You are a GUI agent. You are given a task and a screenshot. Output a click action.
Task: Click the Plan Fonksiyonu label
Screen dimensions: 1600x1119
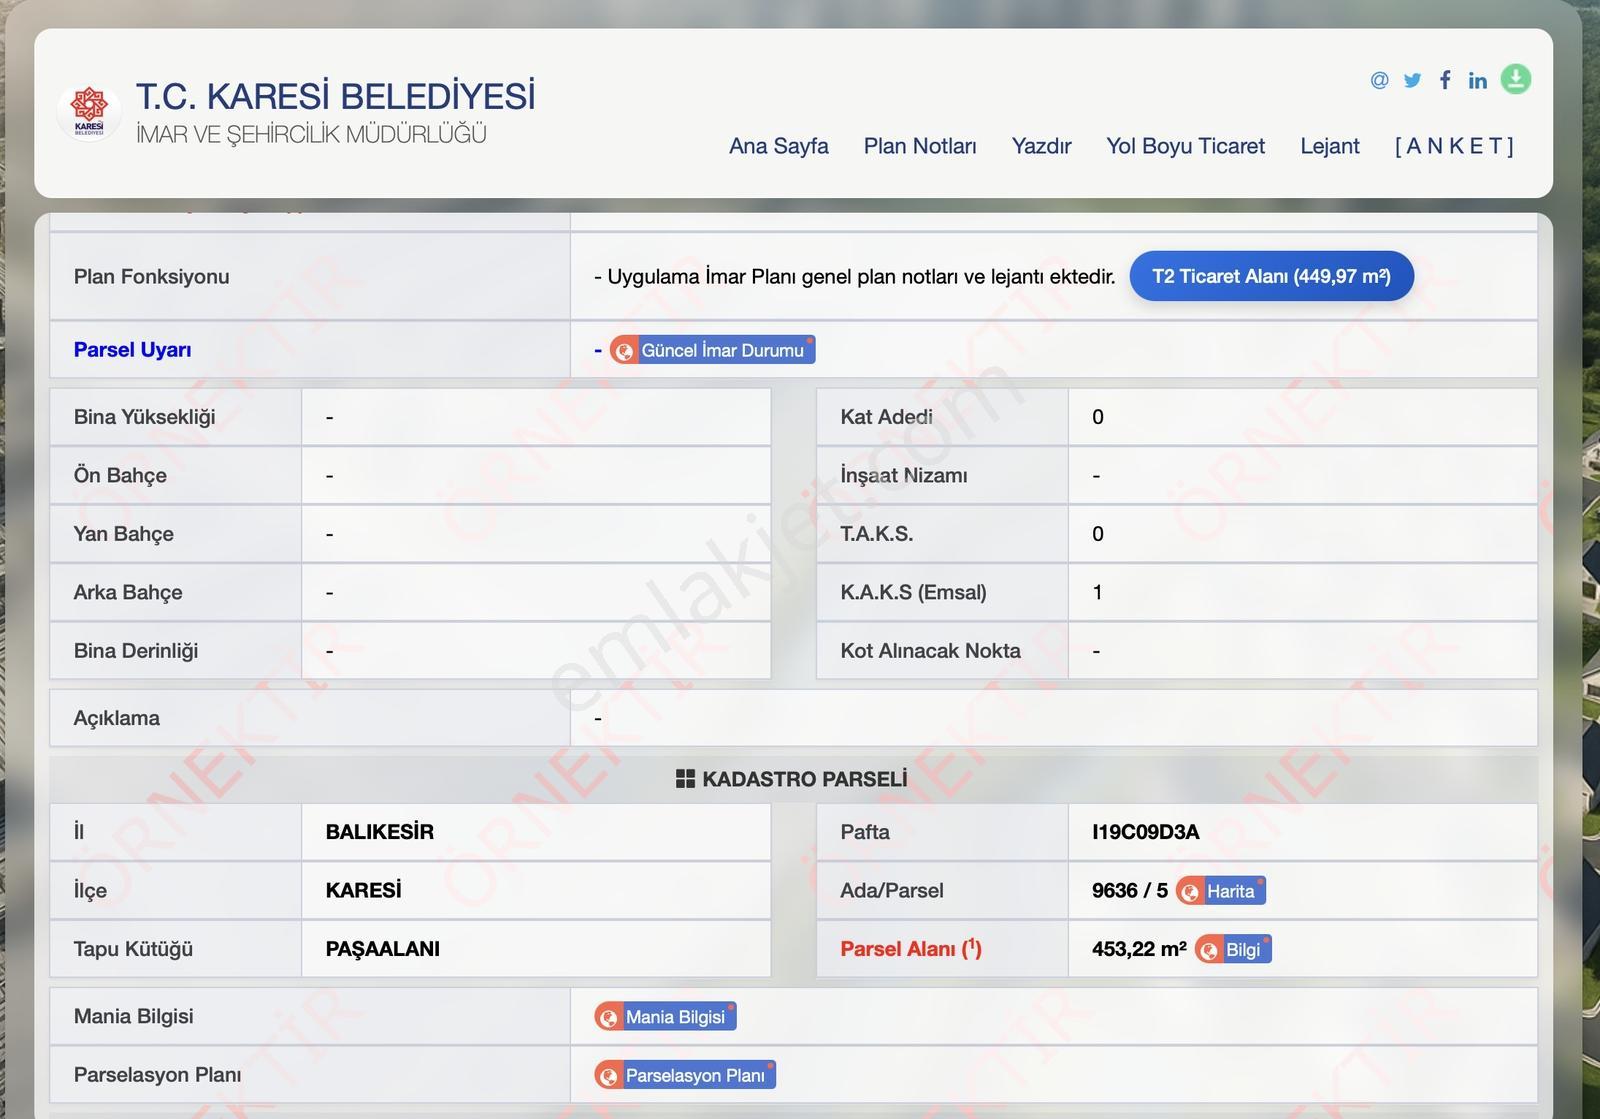point(152,277)
